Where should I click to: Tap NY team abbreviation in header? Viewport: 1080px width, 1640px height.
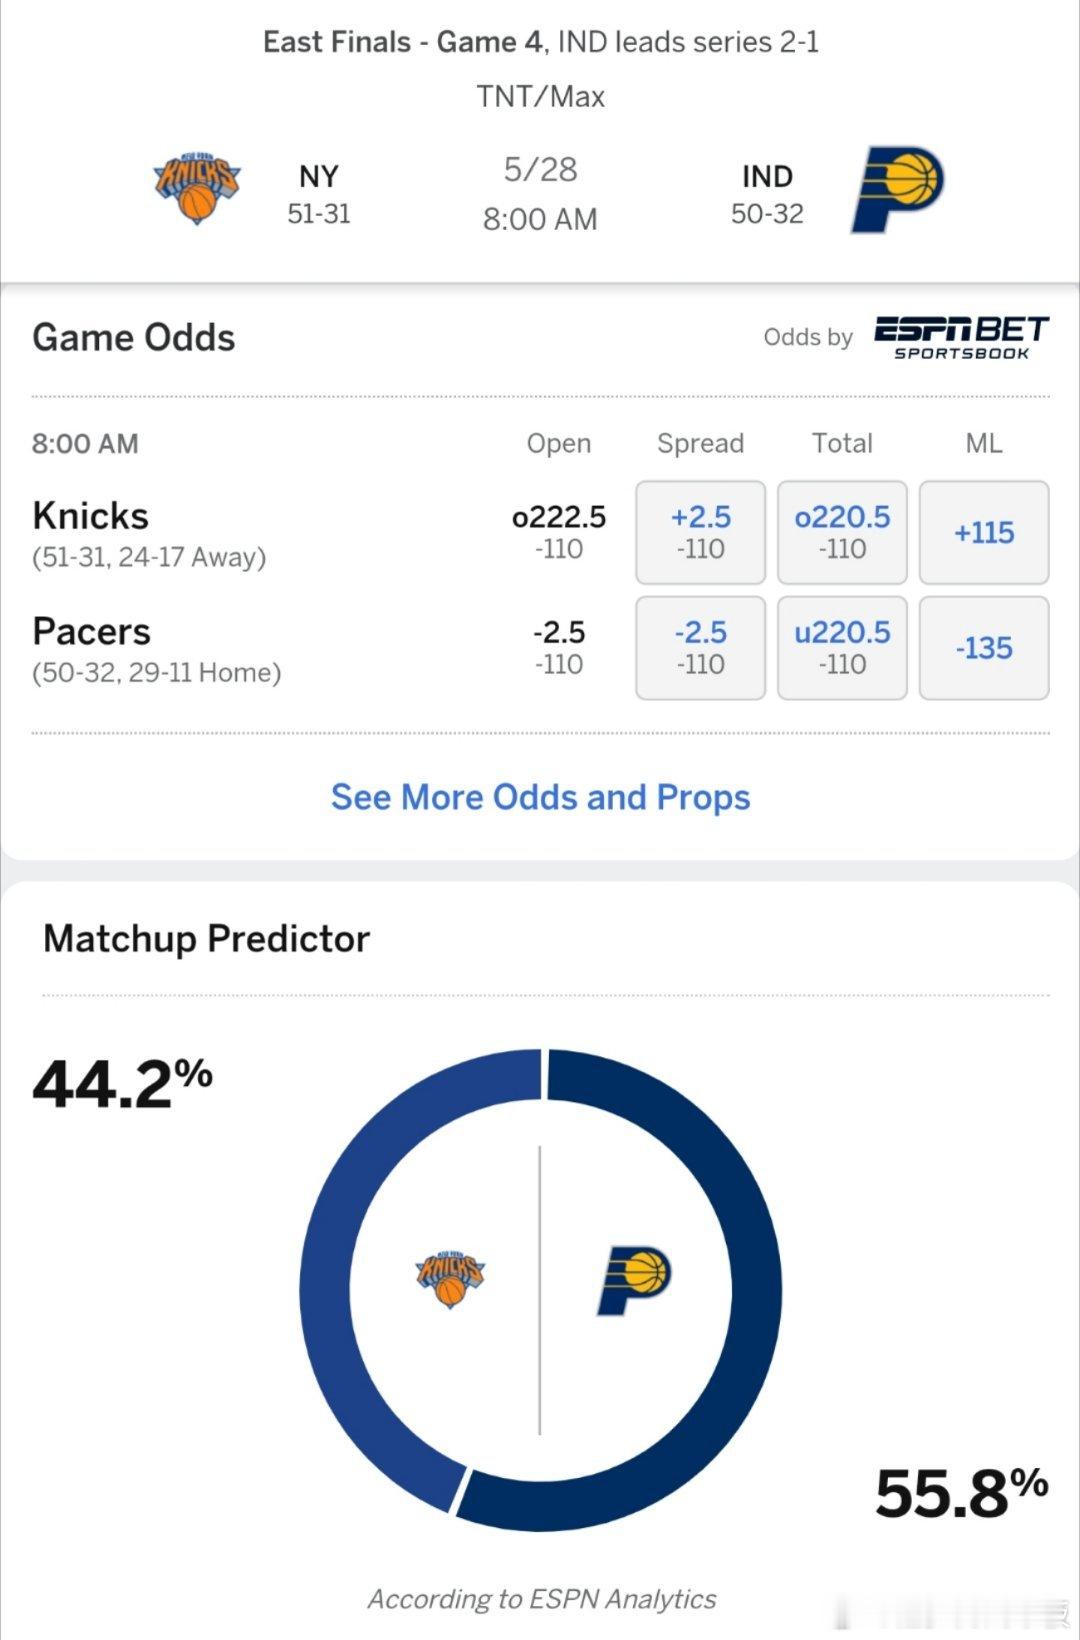coord(319,176)
